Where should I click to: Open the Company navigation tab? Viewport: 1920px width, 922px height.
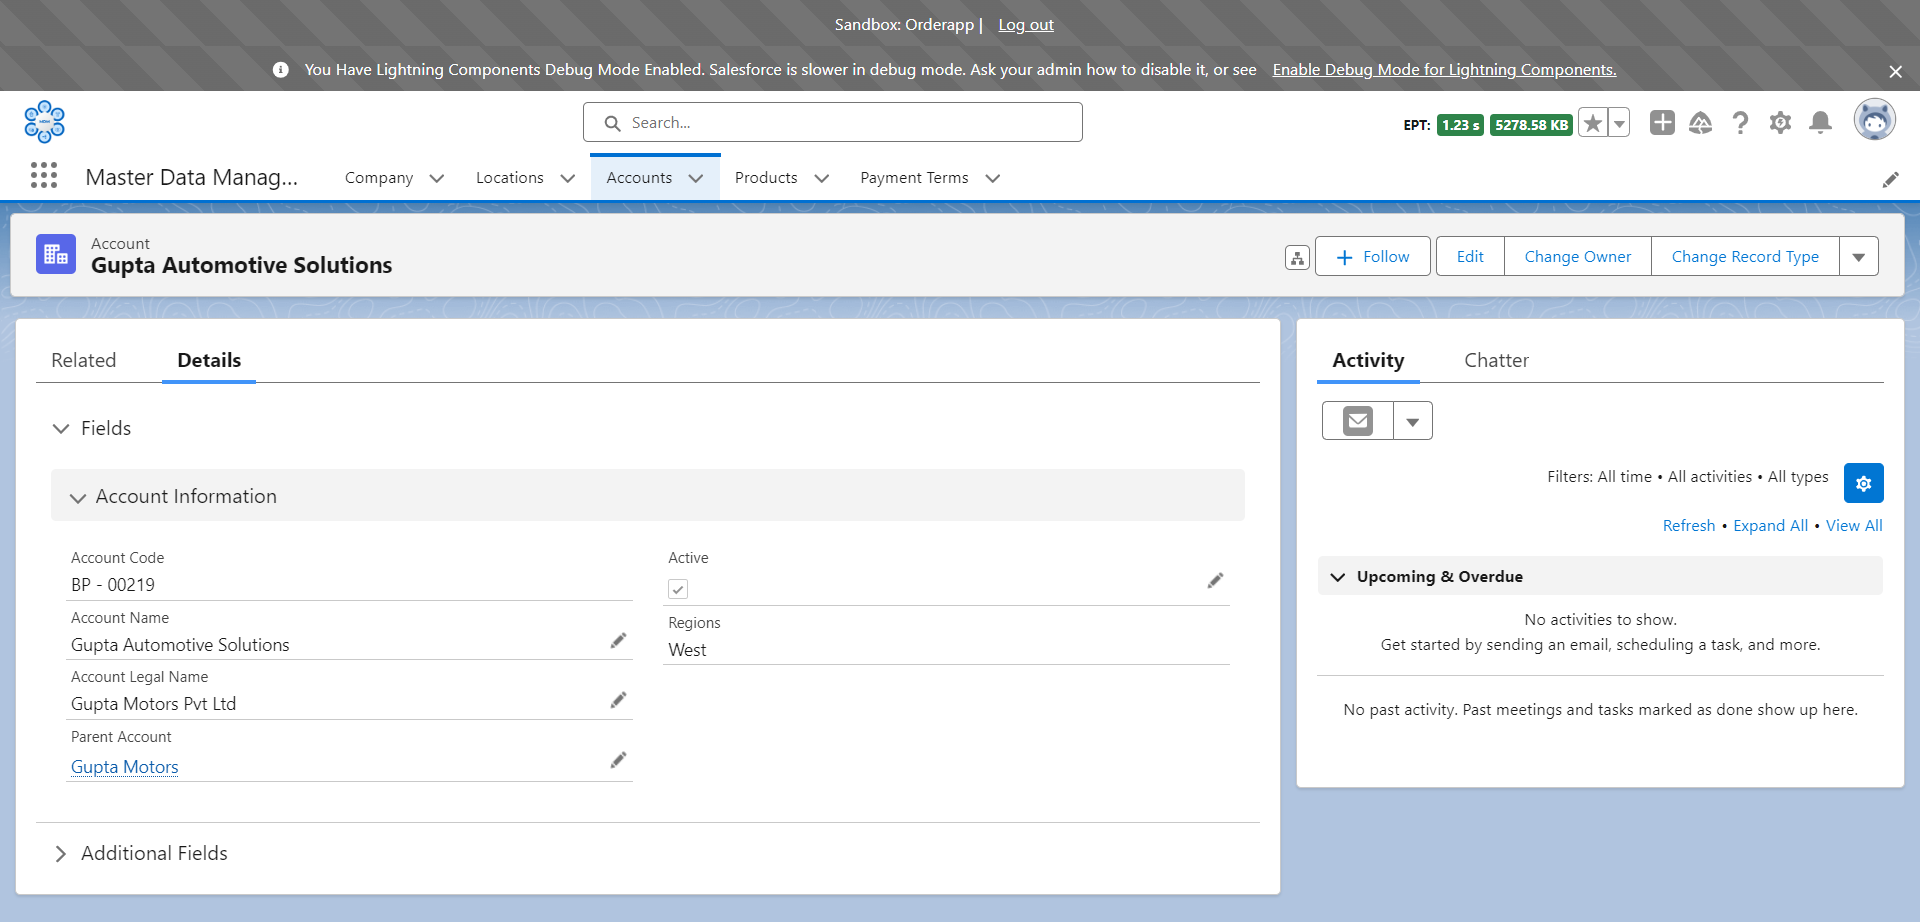pos(379,178)
